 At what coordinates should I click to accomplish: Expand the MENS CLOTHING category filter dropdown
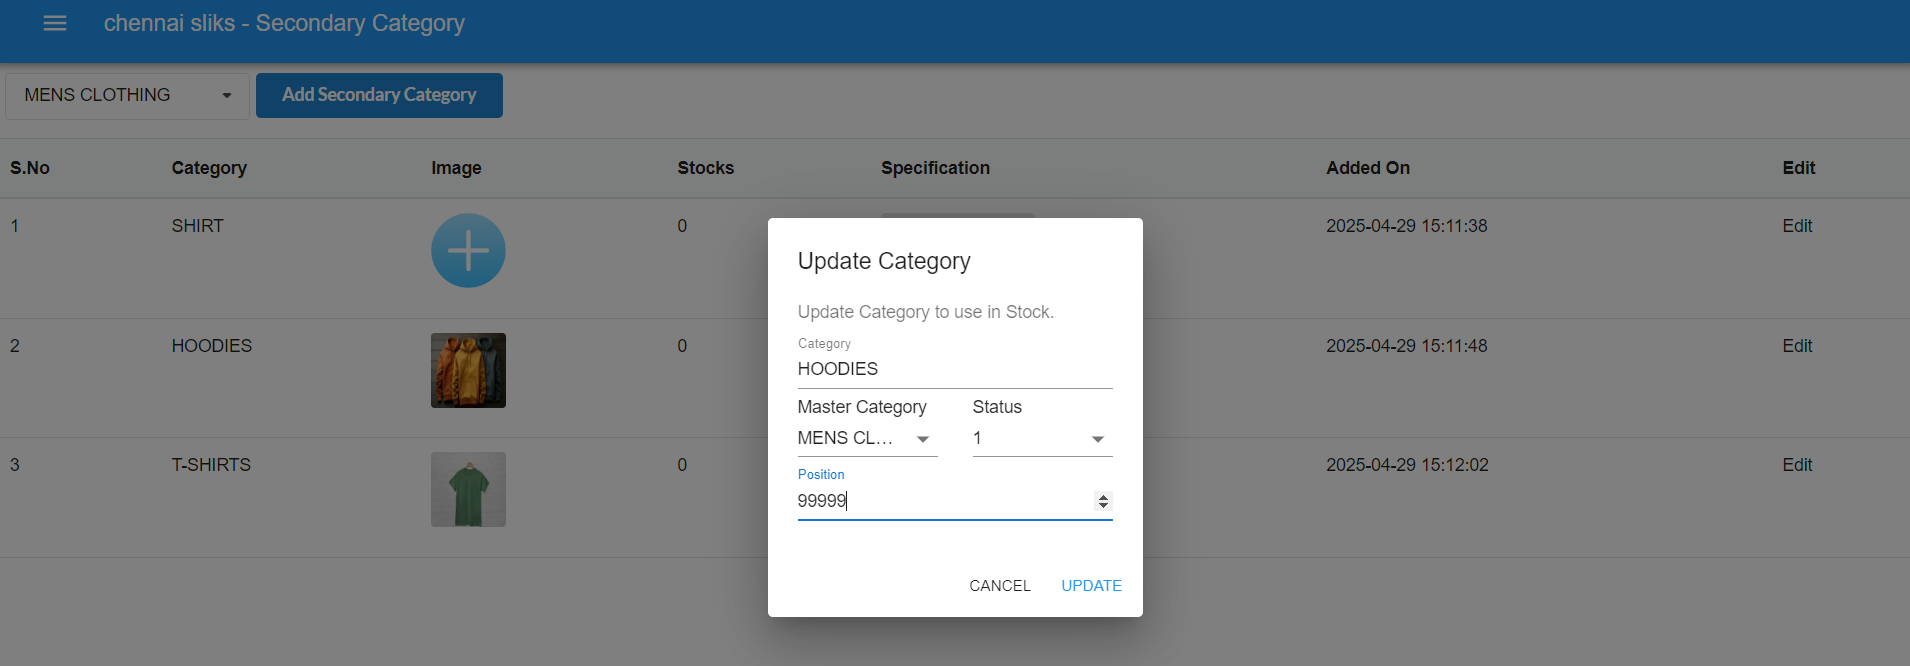pyautogui.click(x=127, y=96)
